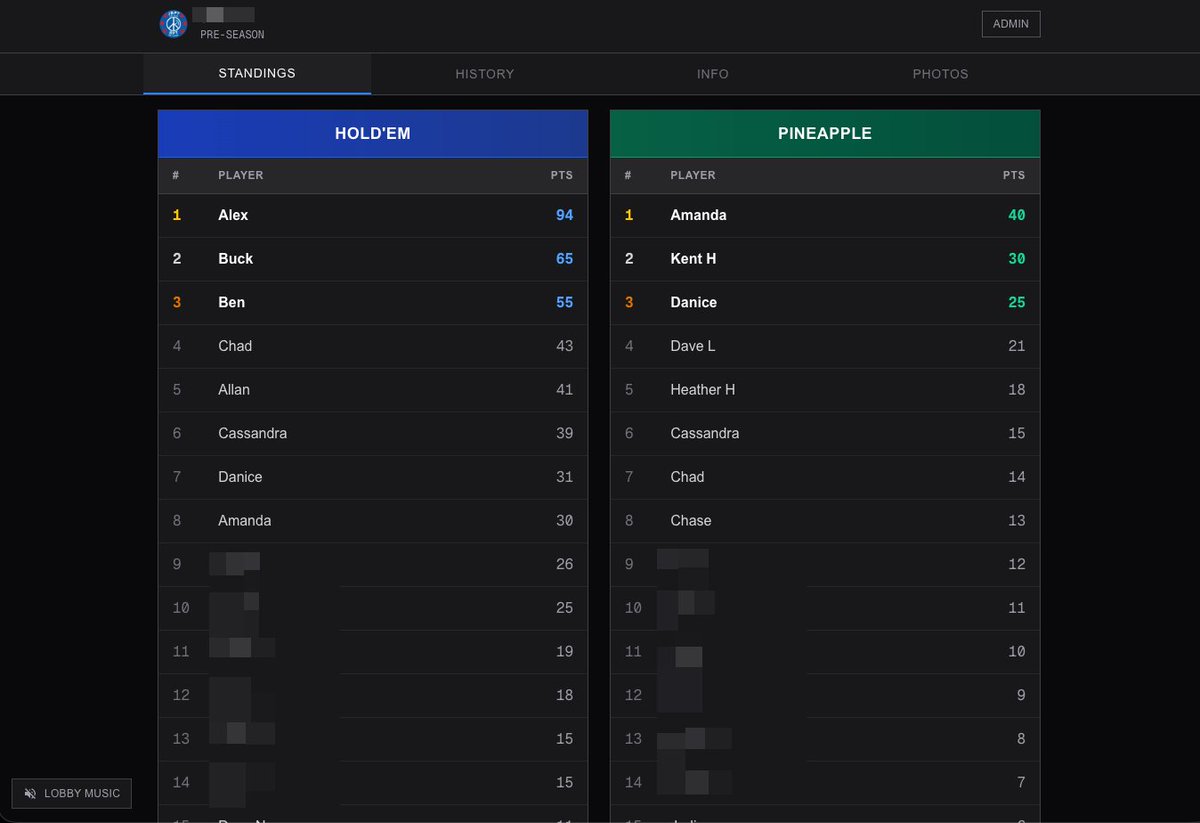Click the 39 points value in Hold'em
The height and width of the screenshot is (823, 1200).
[x=565, y=433]
